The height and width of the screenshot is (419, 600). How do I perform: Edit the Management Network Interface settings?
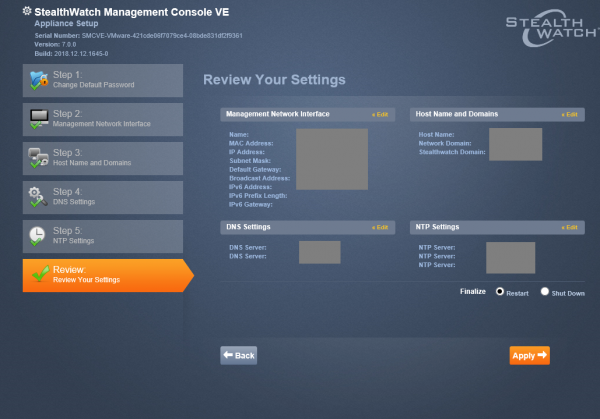[379, 115]
